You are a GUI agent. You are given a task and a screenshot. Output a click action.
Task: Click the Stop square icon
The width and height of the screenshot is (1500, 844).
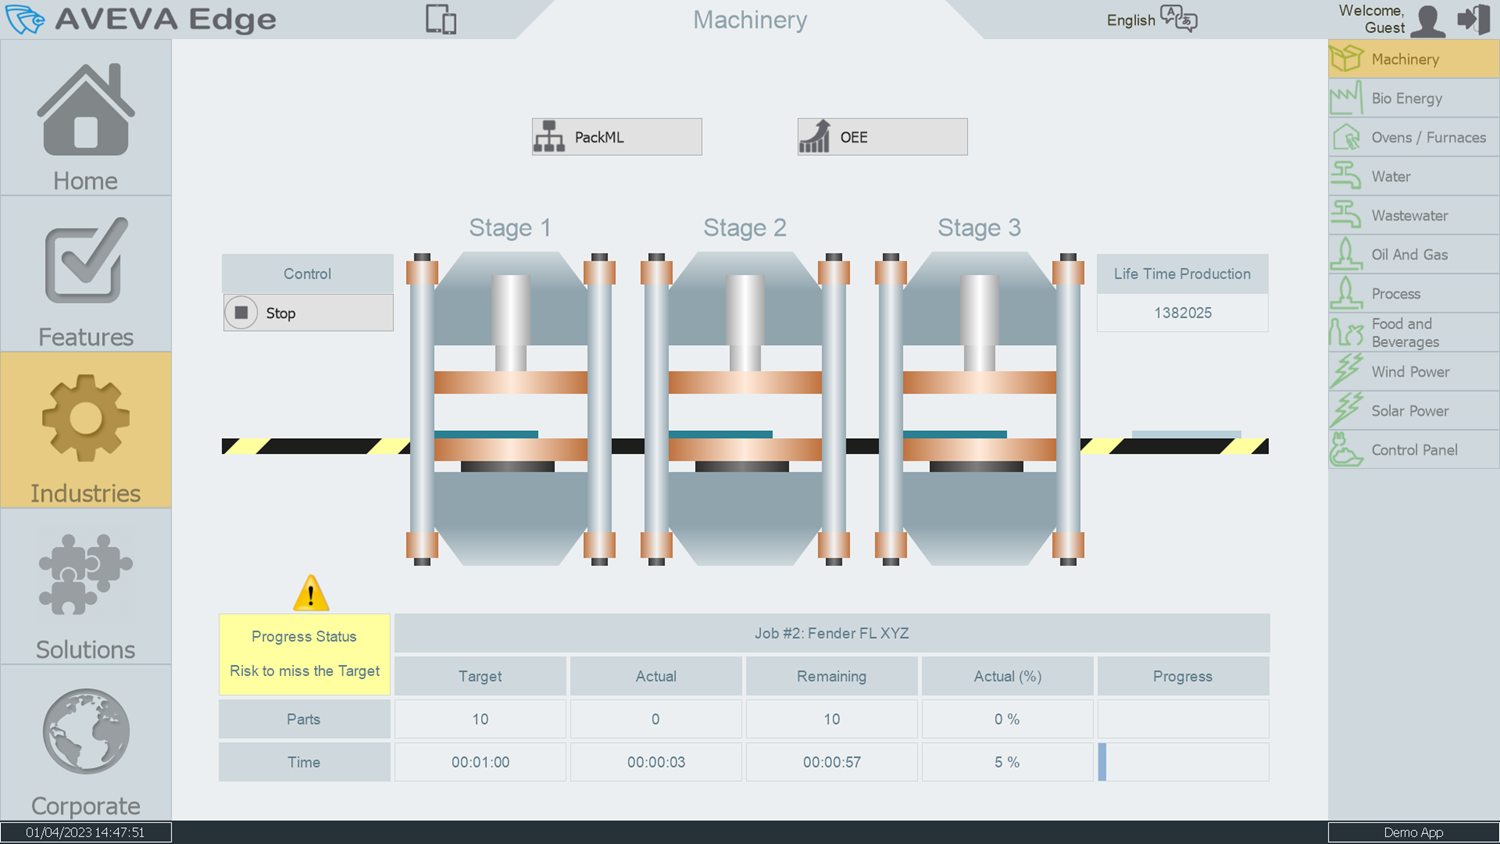[x=241, y=313]
